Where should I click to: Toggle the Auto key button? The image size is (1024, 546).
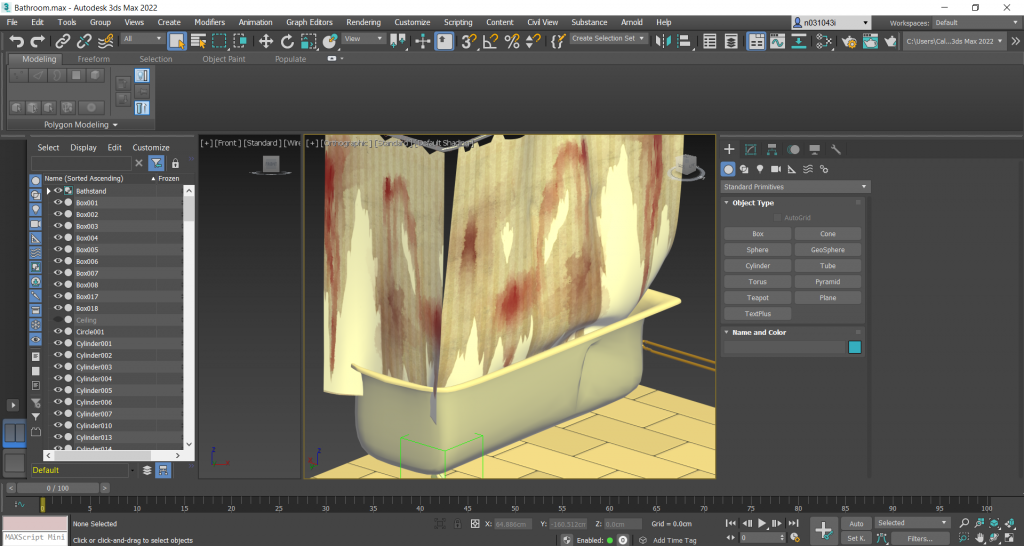(x=855, y=523)
